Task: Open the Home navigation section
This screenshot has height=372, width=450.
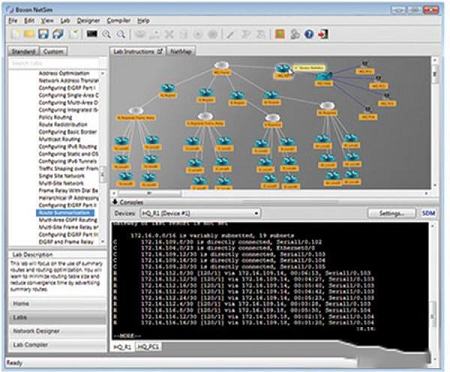Action: (x=57, y=304)
